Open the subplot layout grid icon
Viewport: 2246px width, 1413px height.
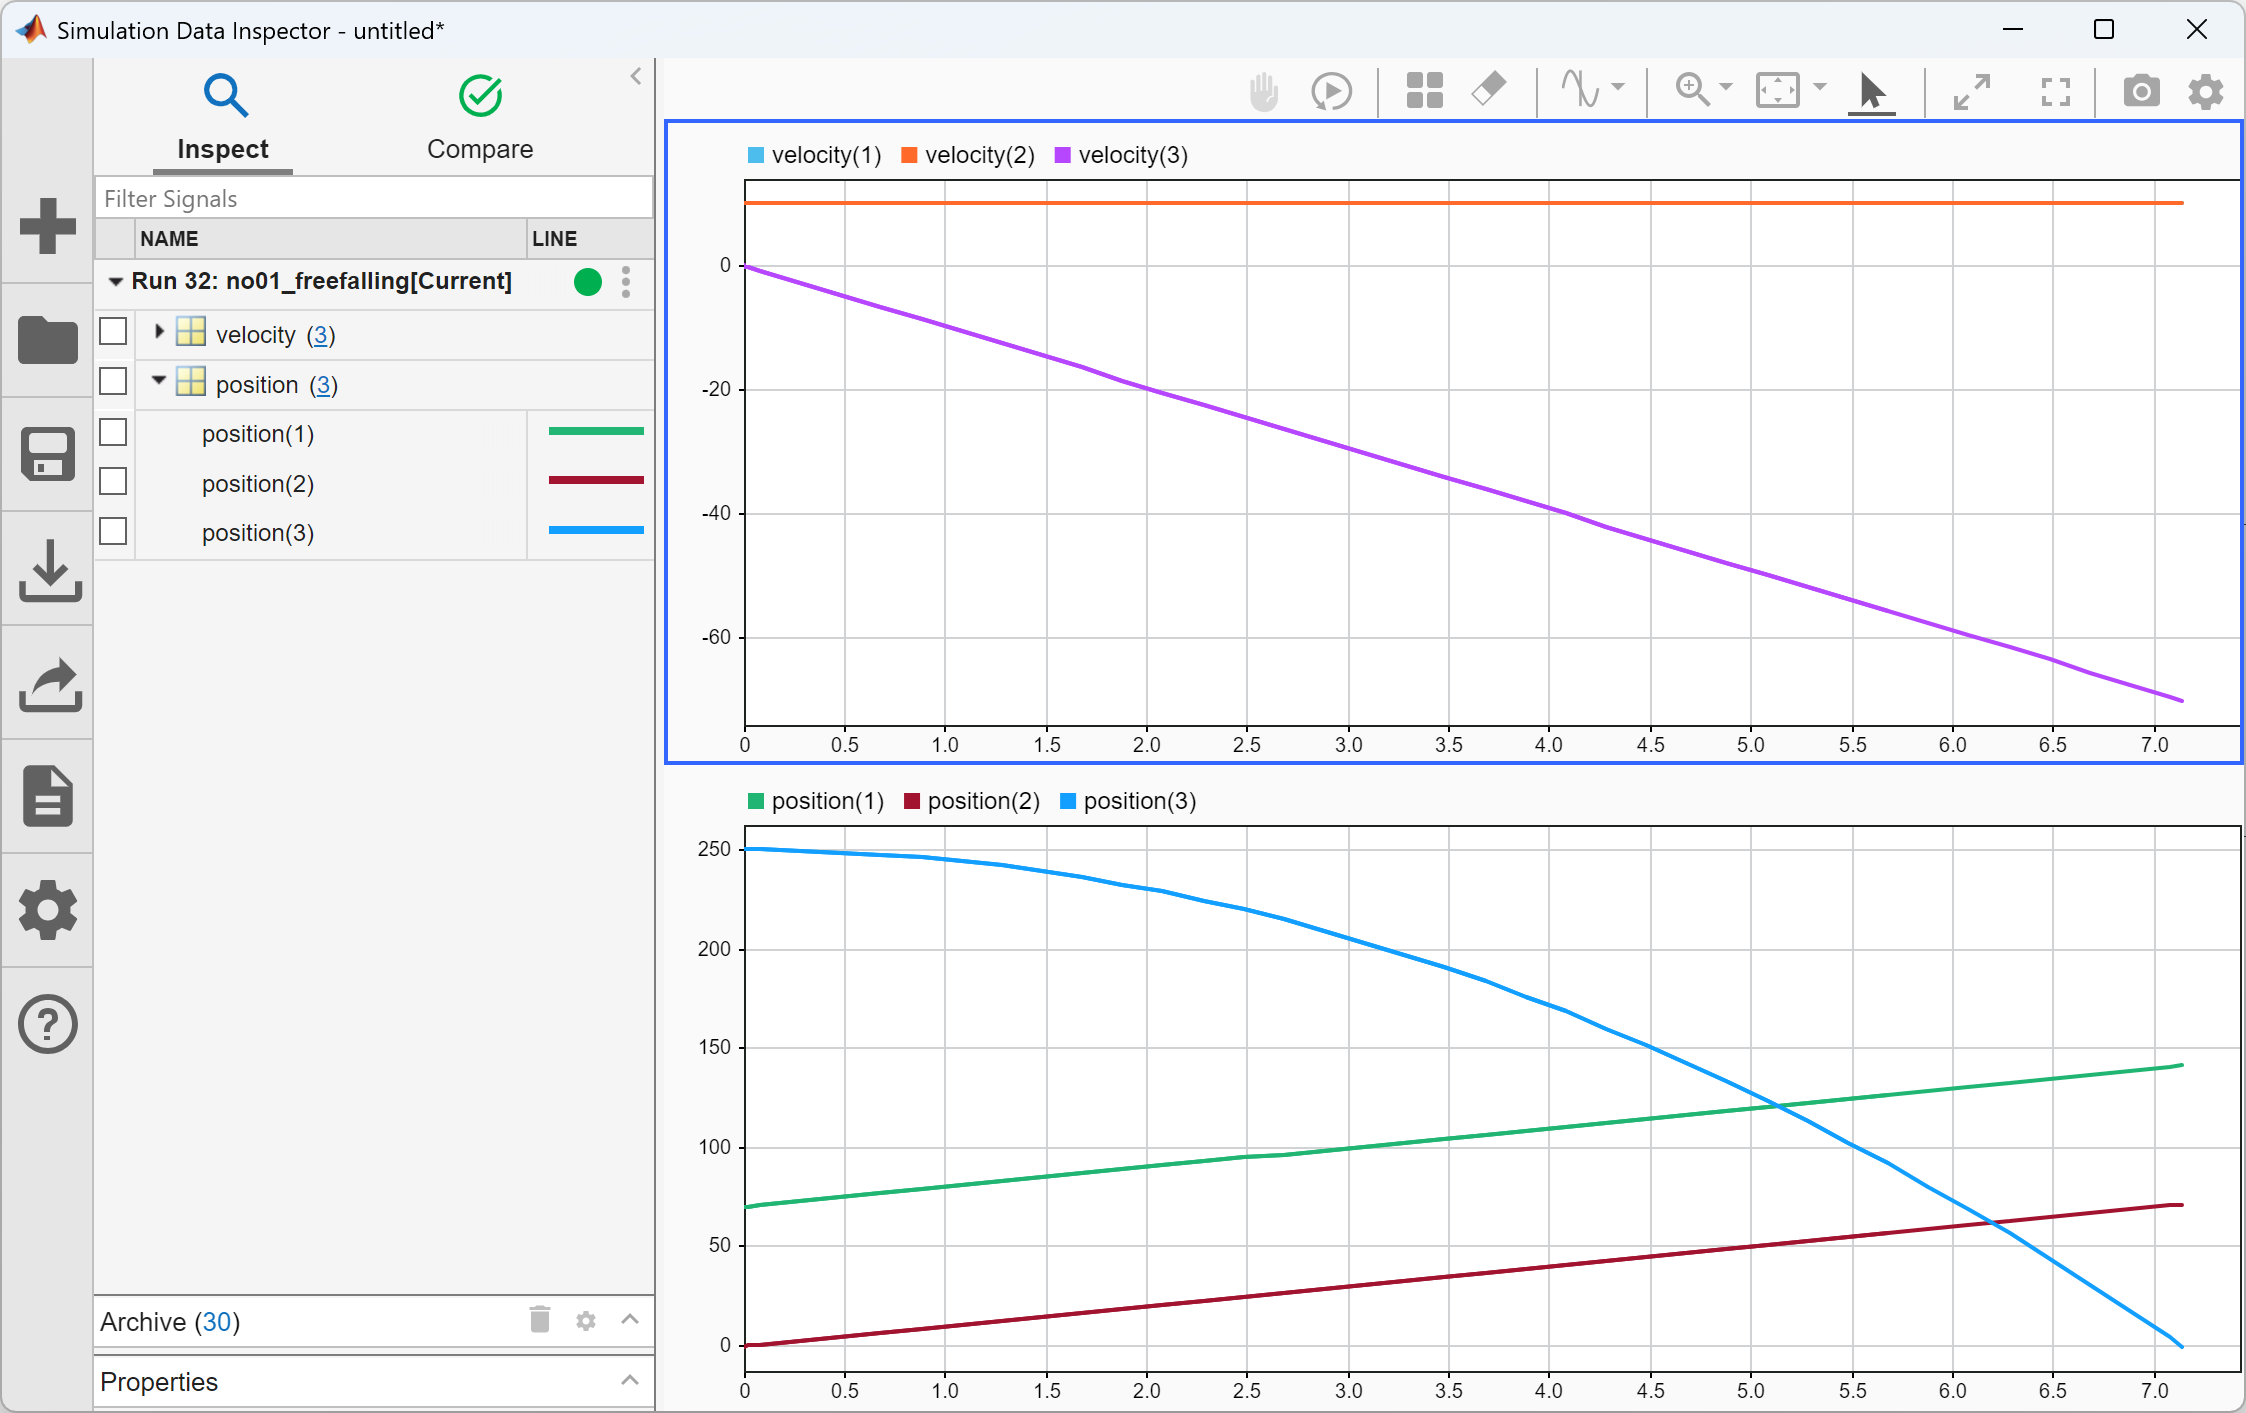point(1424,91)
